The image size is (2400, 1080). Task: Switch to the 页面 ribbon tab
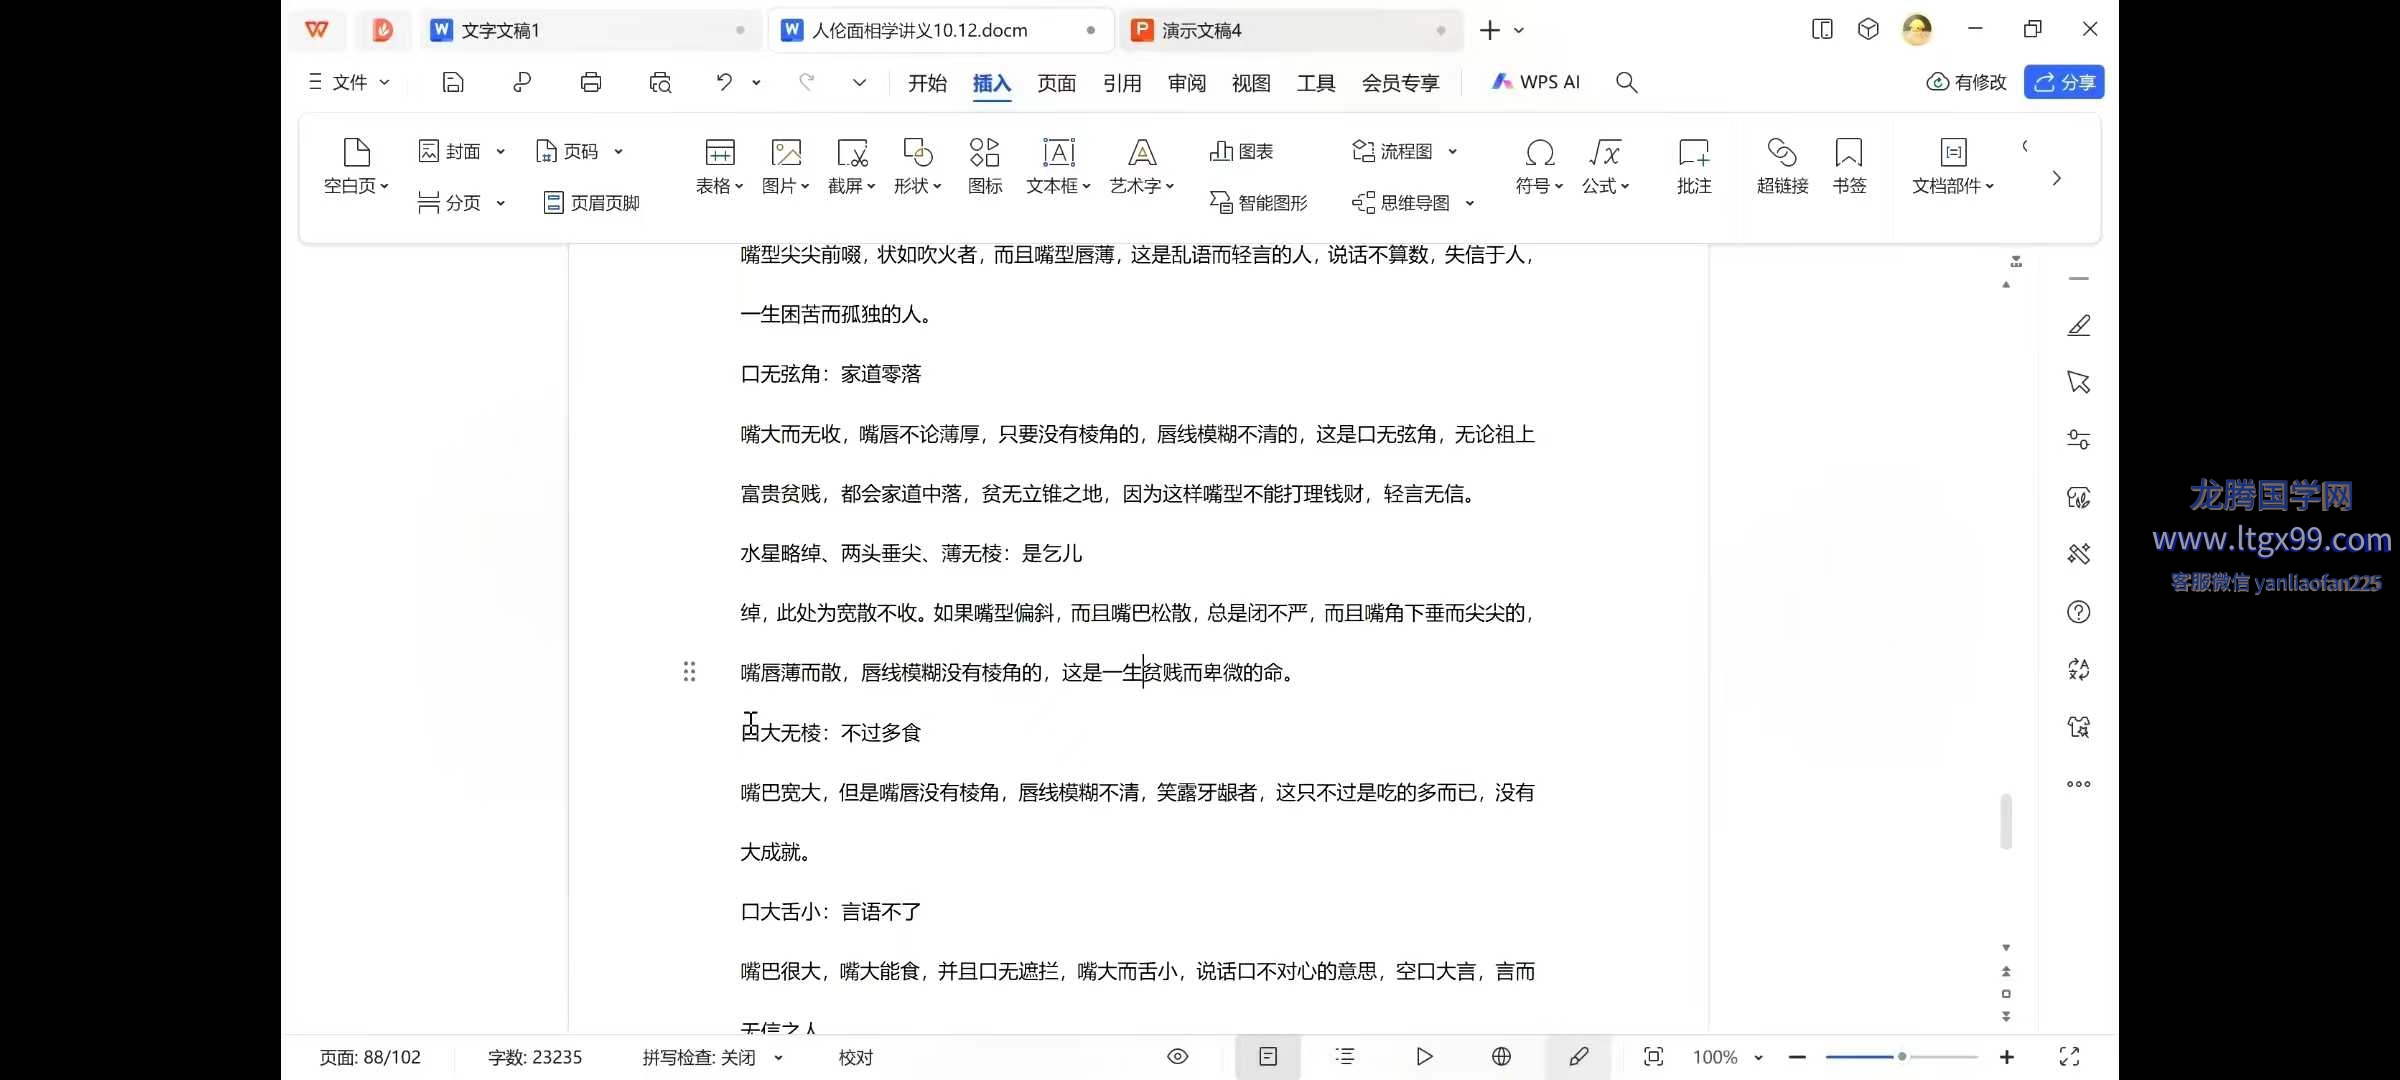point(1057,83)
